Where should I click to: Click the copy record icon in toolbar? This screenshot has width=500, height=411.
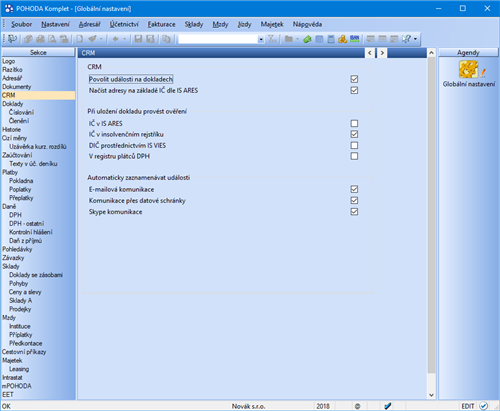[x=166, y=39]
